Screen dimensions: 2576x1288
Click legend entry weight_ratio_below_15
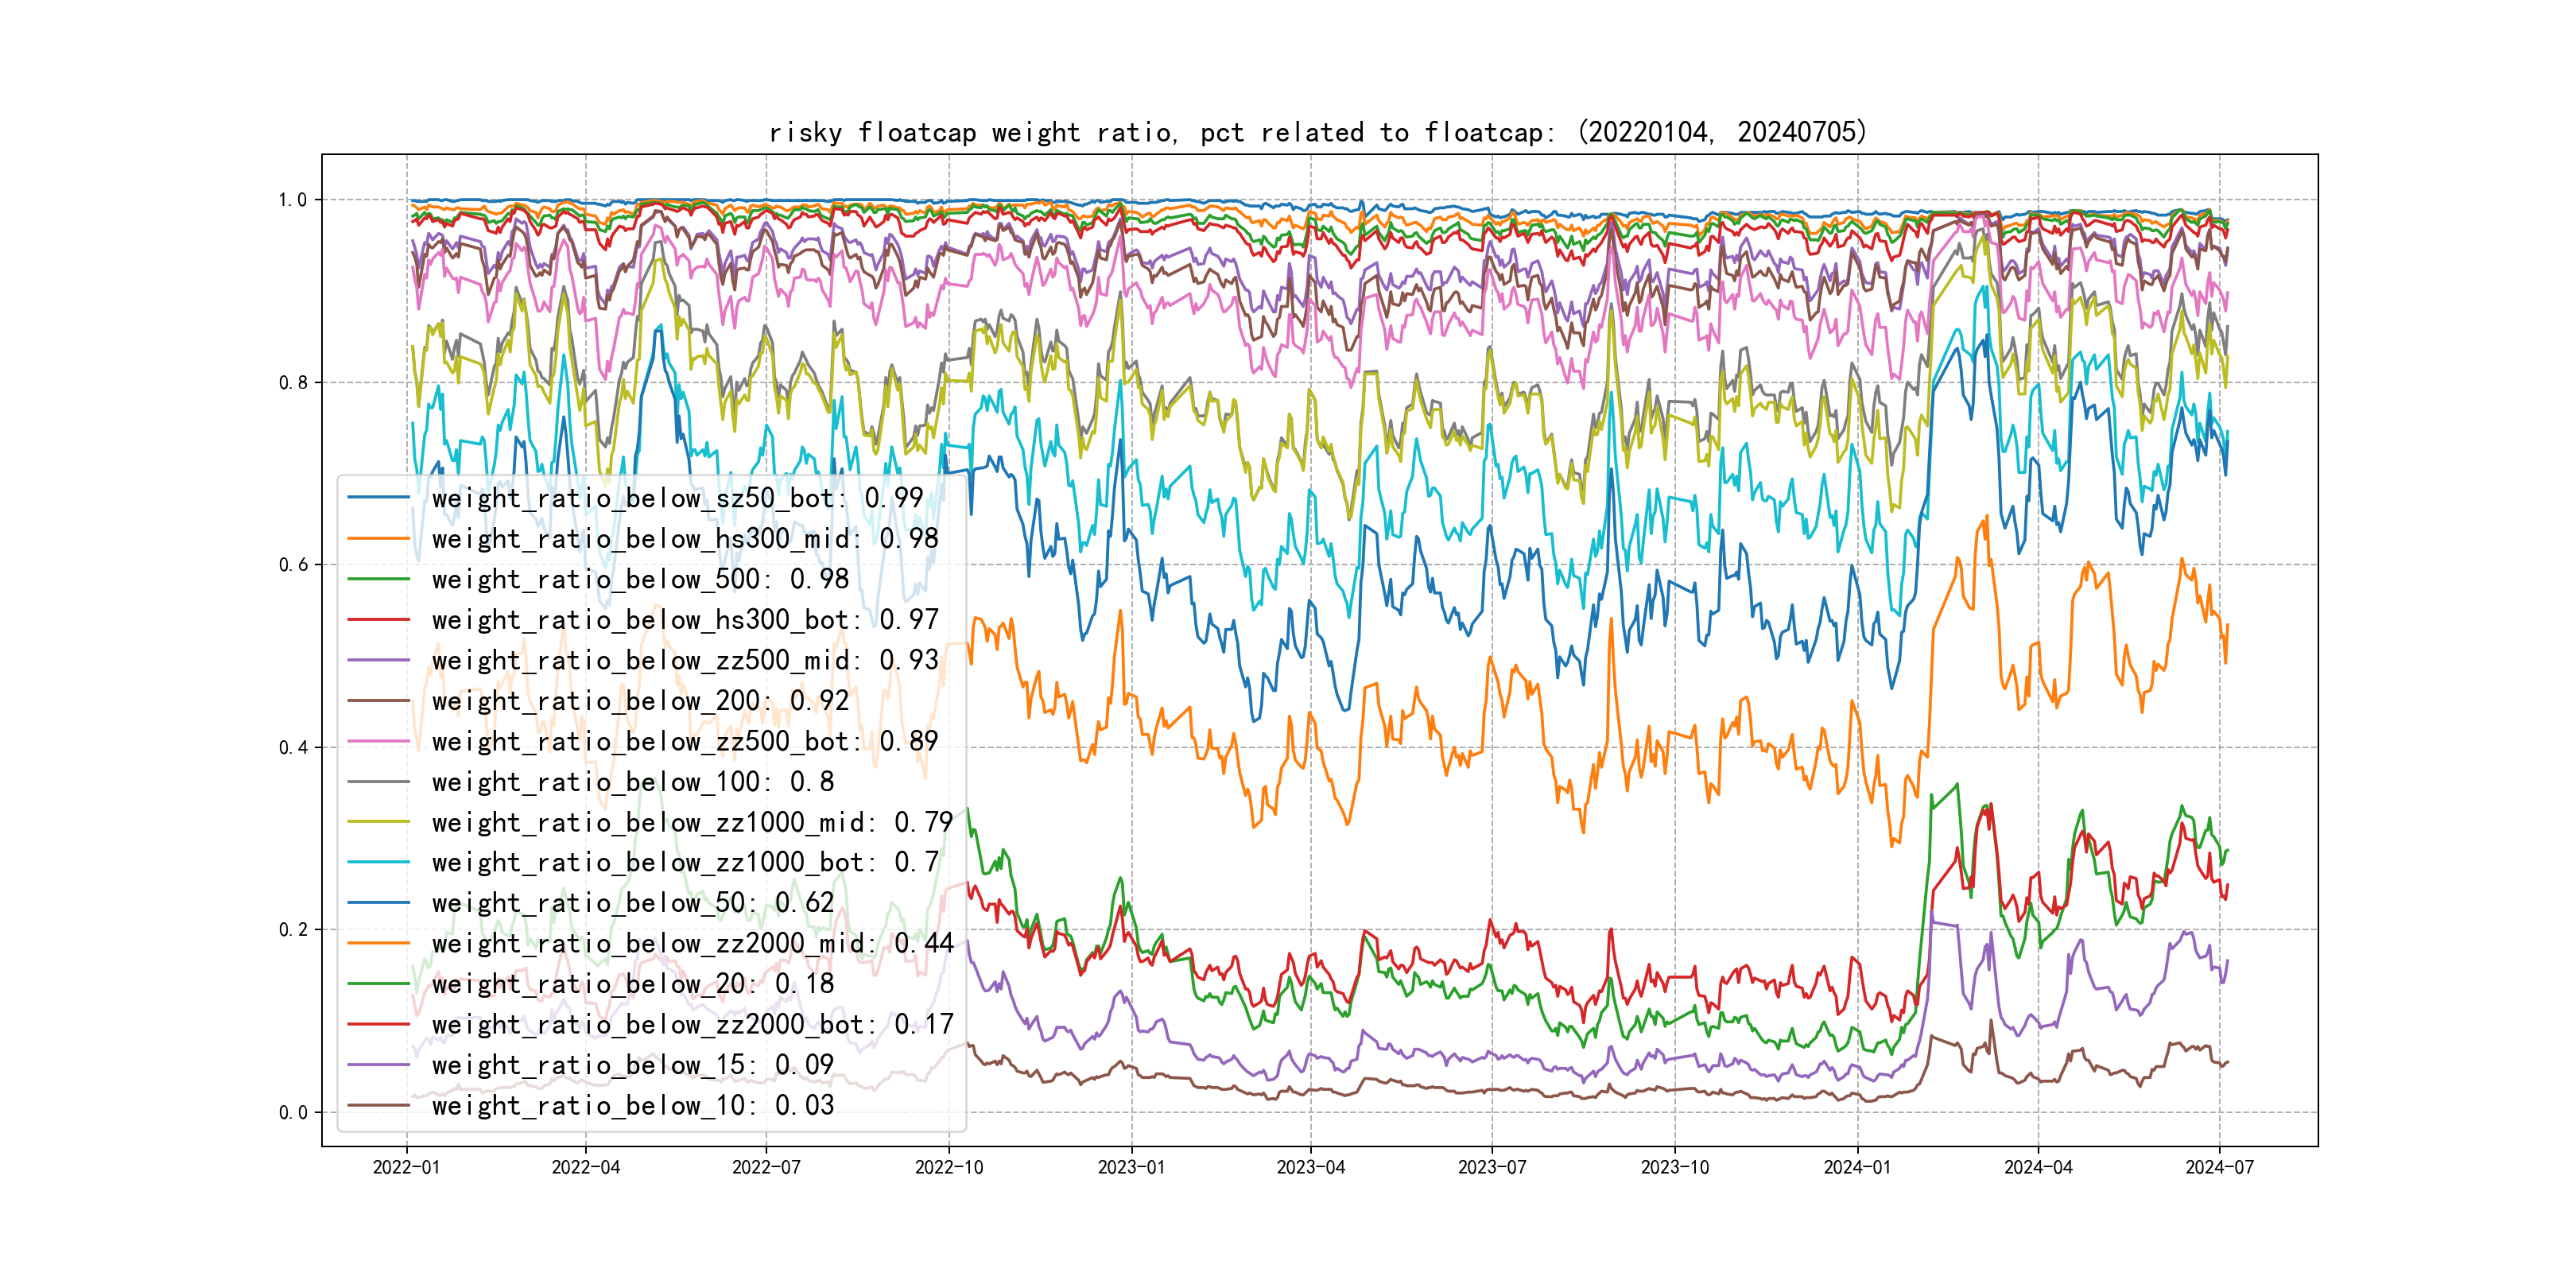(632, 1065)
